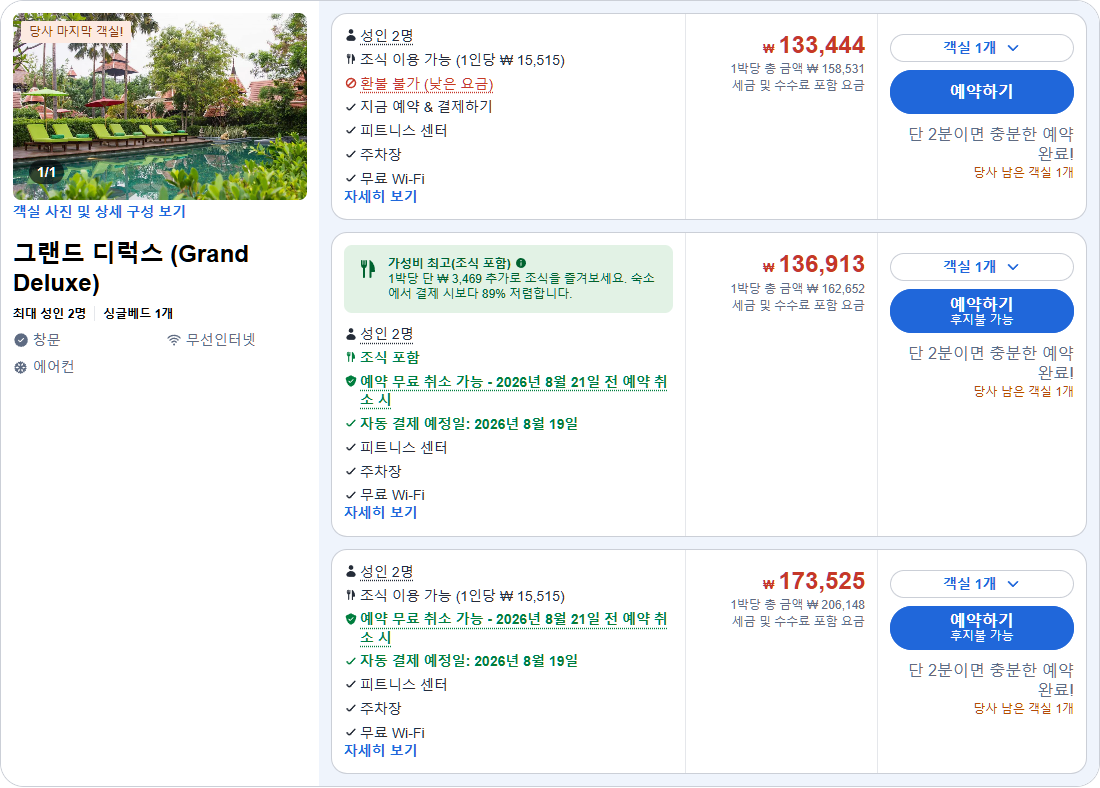
Task: Click the ₩133,444 price
Action: (814, 46)
